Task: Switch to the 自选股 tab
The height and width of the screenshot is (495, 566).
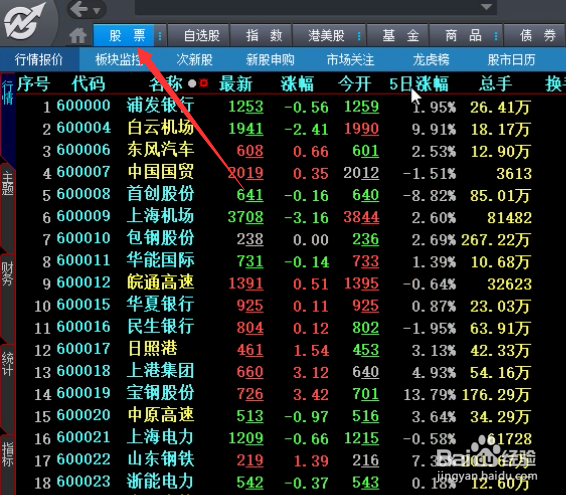Action: (199, 35)
